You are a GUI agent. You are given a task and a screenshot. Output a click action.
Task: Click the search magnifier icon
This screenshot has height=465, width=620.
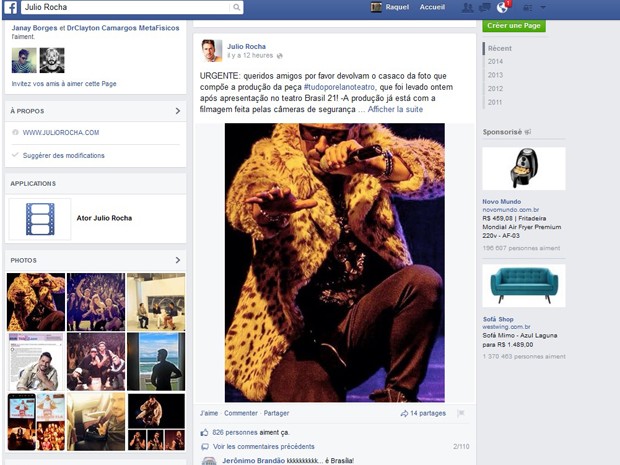tap(236, 7)
